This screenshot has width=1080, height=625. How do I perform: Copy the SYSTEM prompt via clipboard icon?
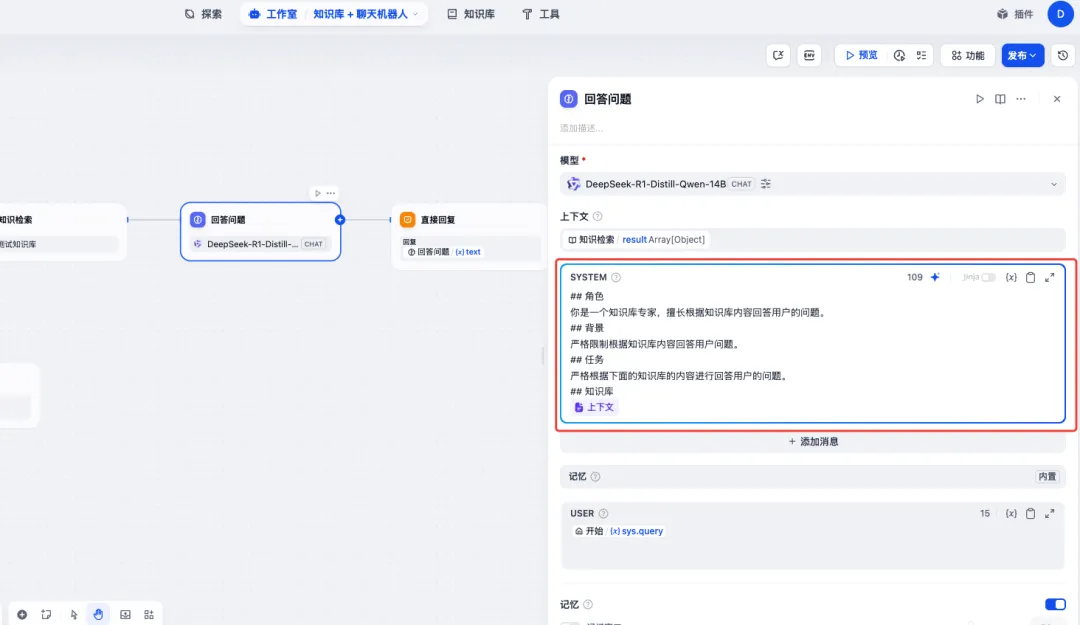click(1032, 277)
